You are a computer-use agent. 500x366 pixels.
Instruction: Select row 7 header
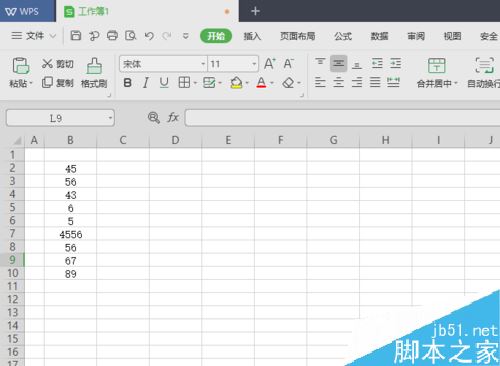point(12,234)
